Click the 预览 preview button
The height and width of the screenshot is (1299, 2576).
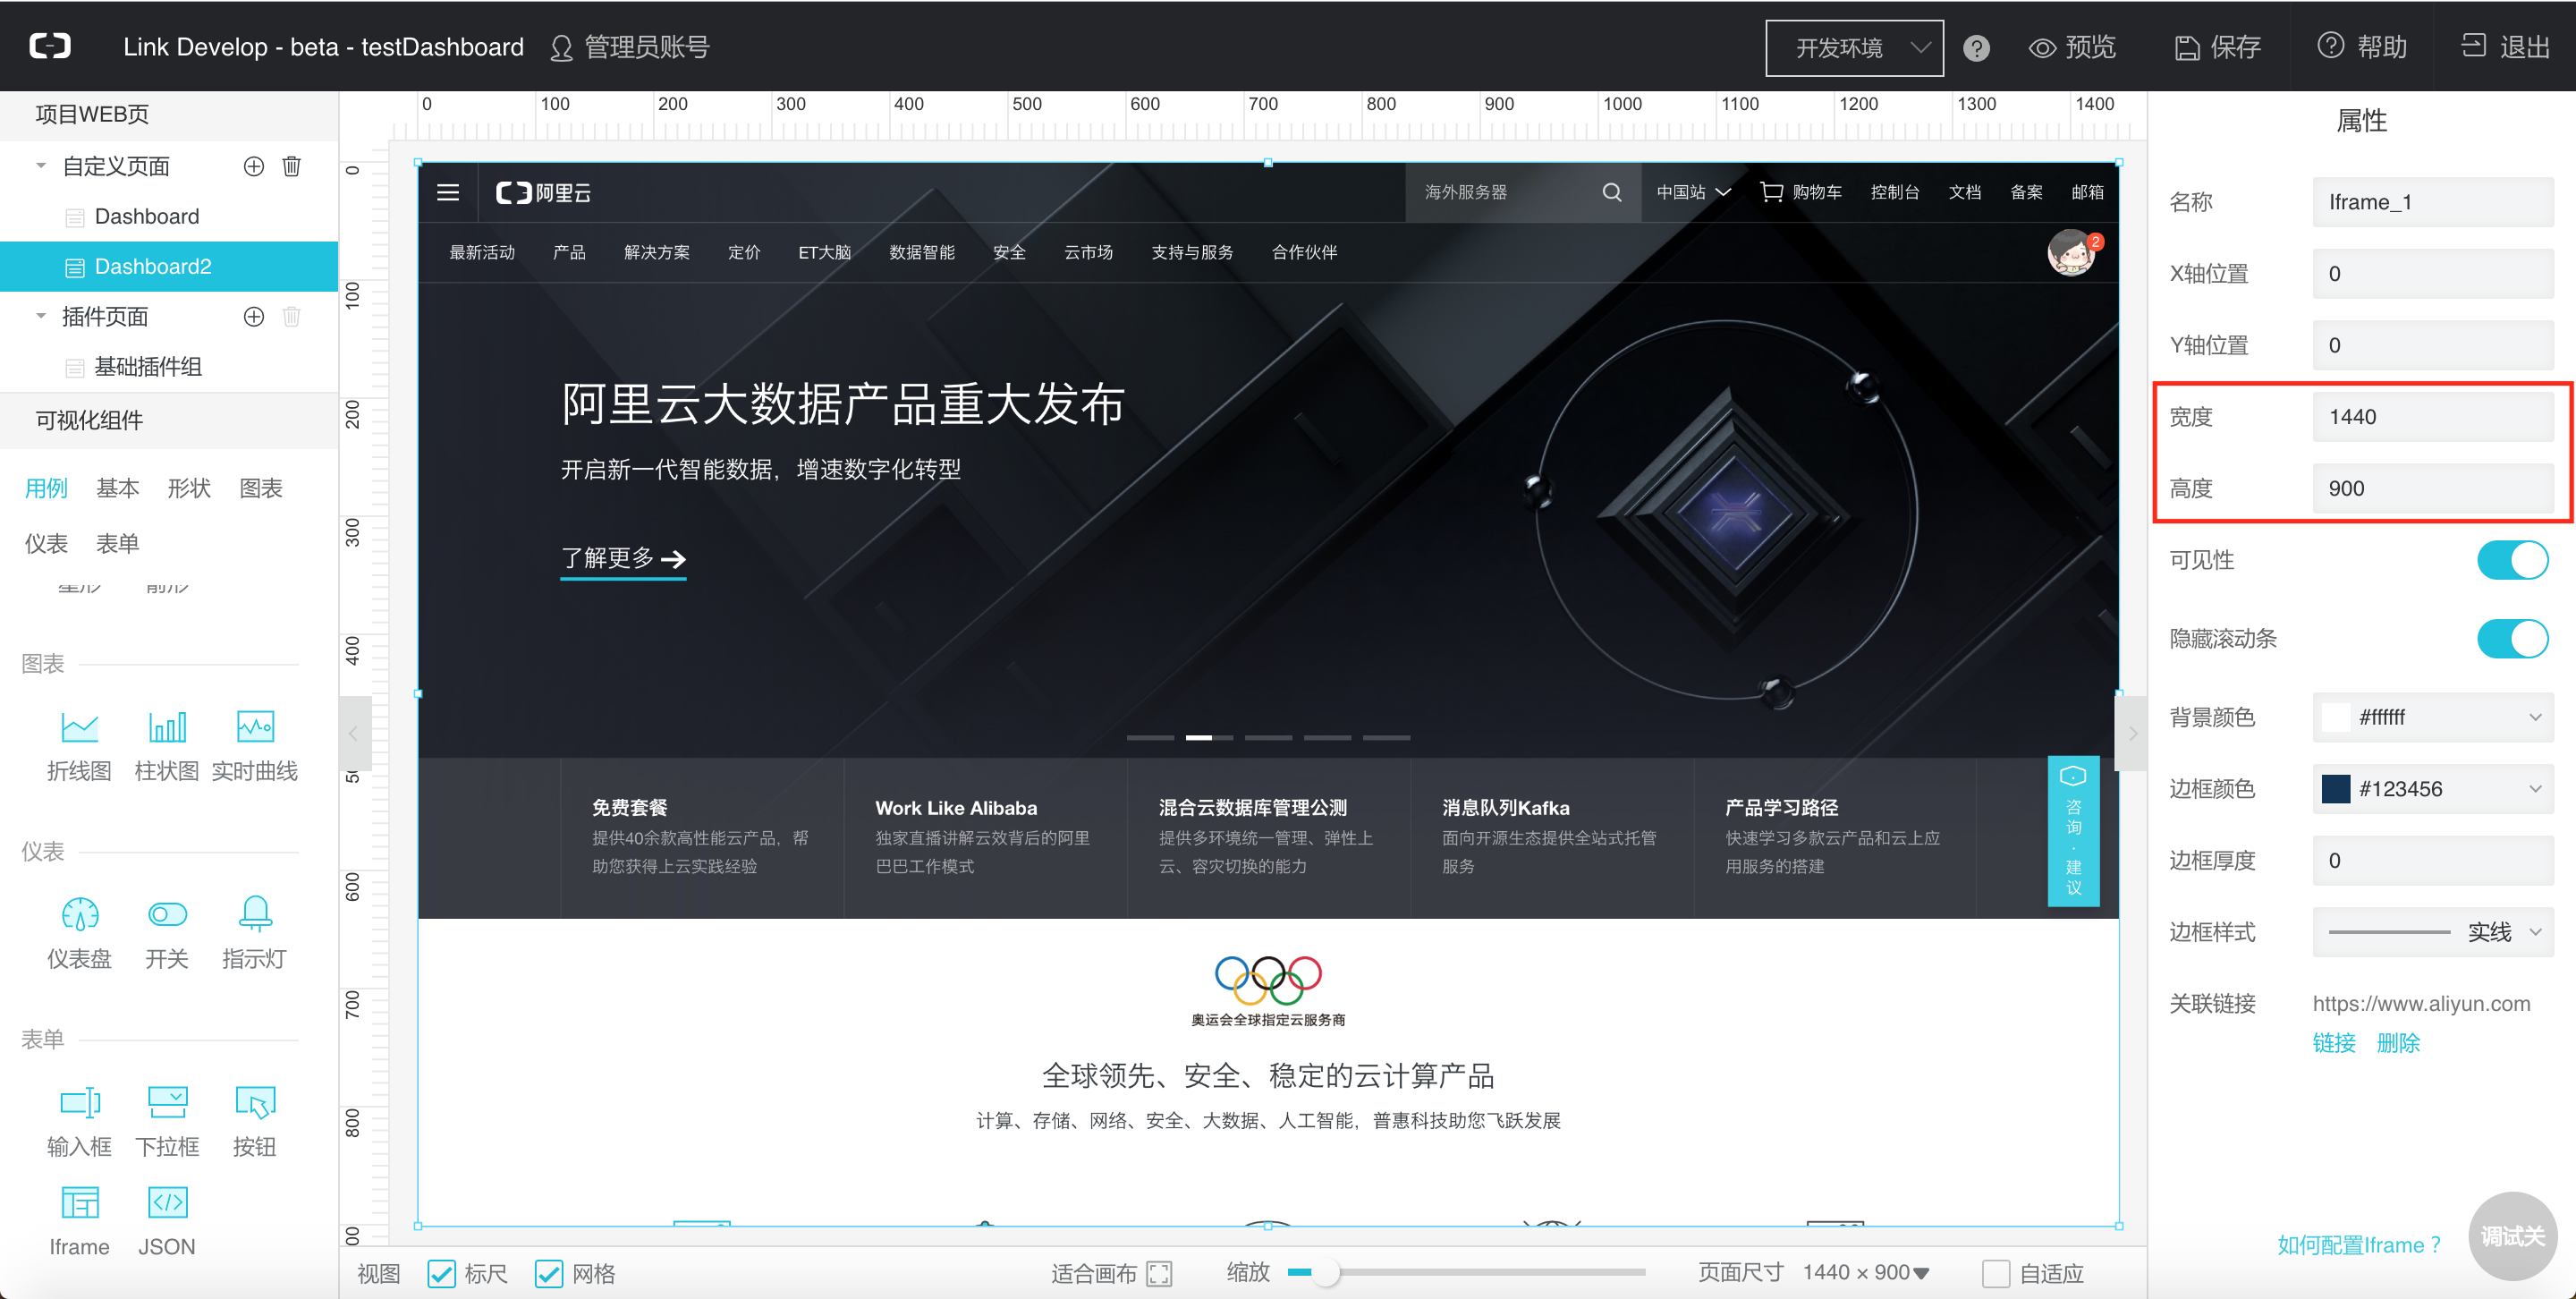click(2072, 47)
